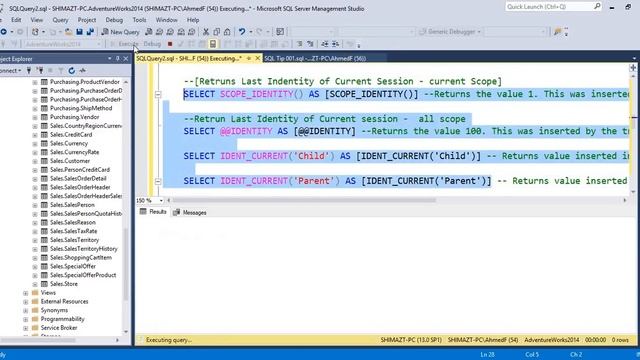Click the Connect Object Explorer plug icon

point(29,71)
